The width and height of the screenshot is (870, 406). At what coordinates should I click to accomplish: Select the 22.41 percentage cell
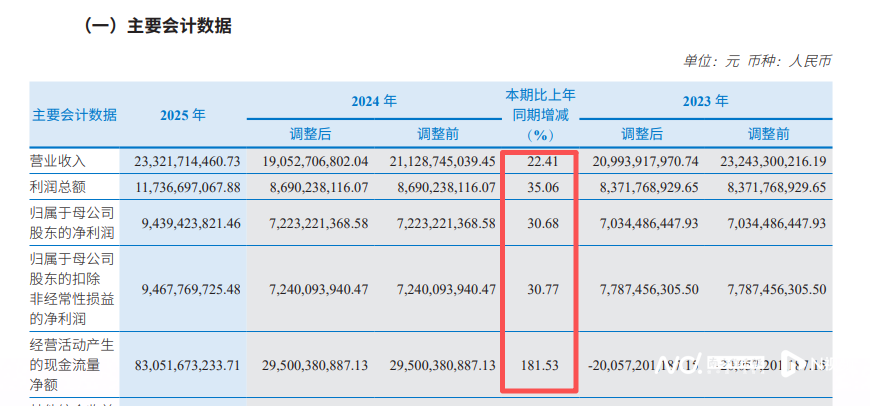coord(539,161)
